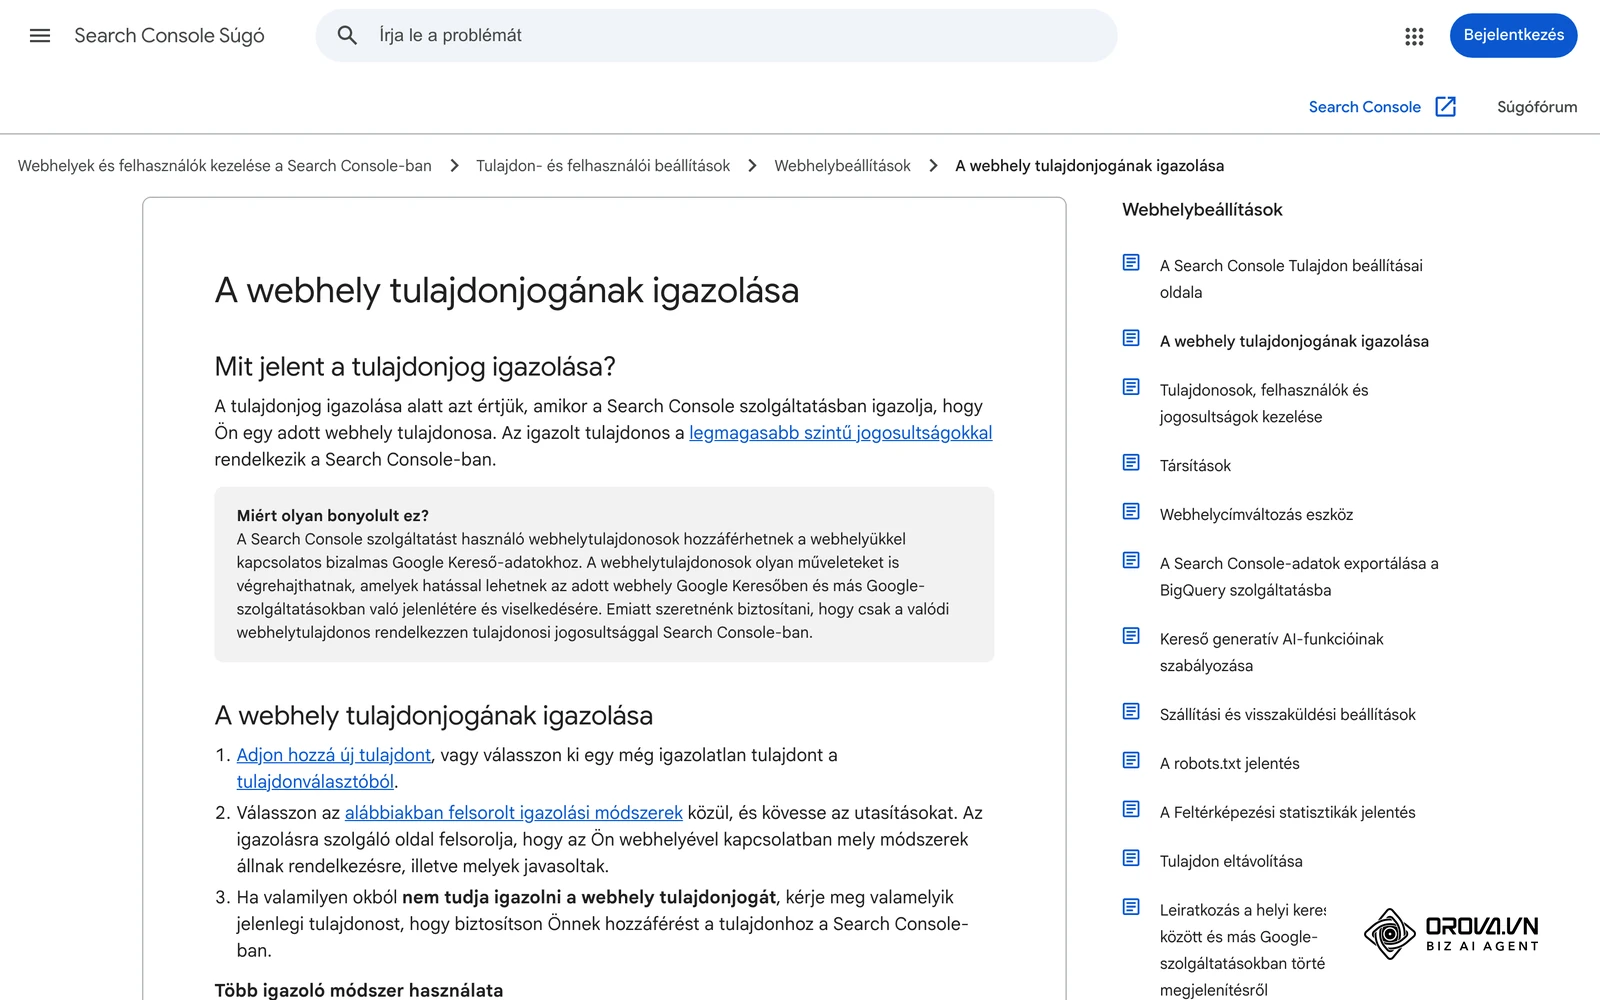This screenshot has width=1600, height=1000.
Task: Click article icon beside Kereső generatív AI-funkcióinak szabályozása
Action: [x=1131, y=636]
